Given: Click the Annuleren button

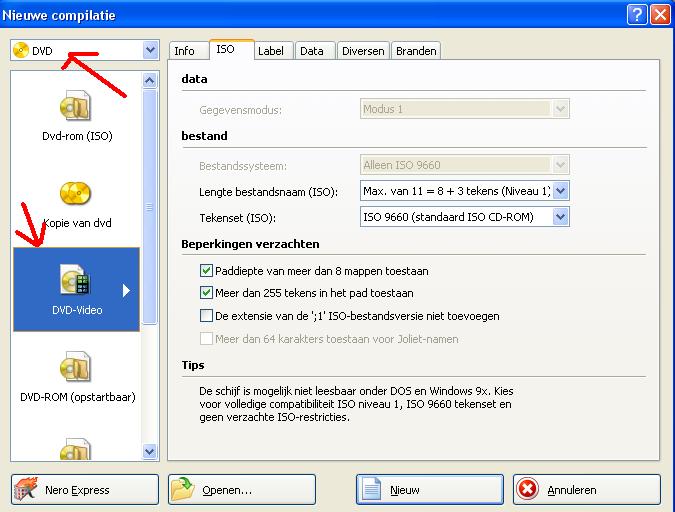Looking at the screenshot, I should [587, 489].
